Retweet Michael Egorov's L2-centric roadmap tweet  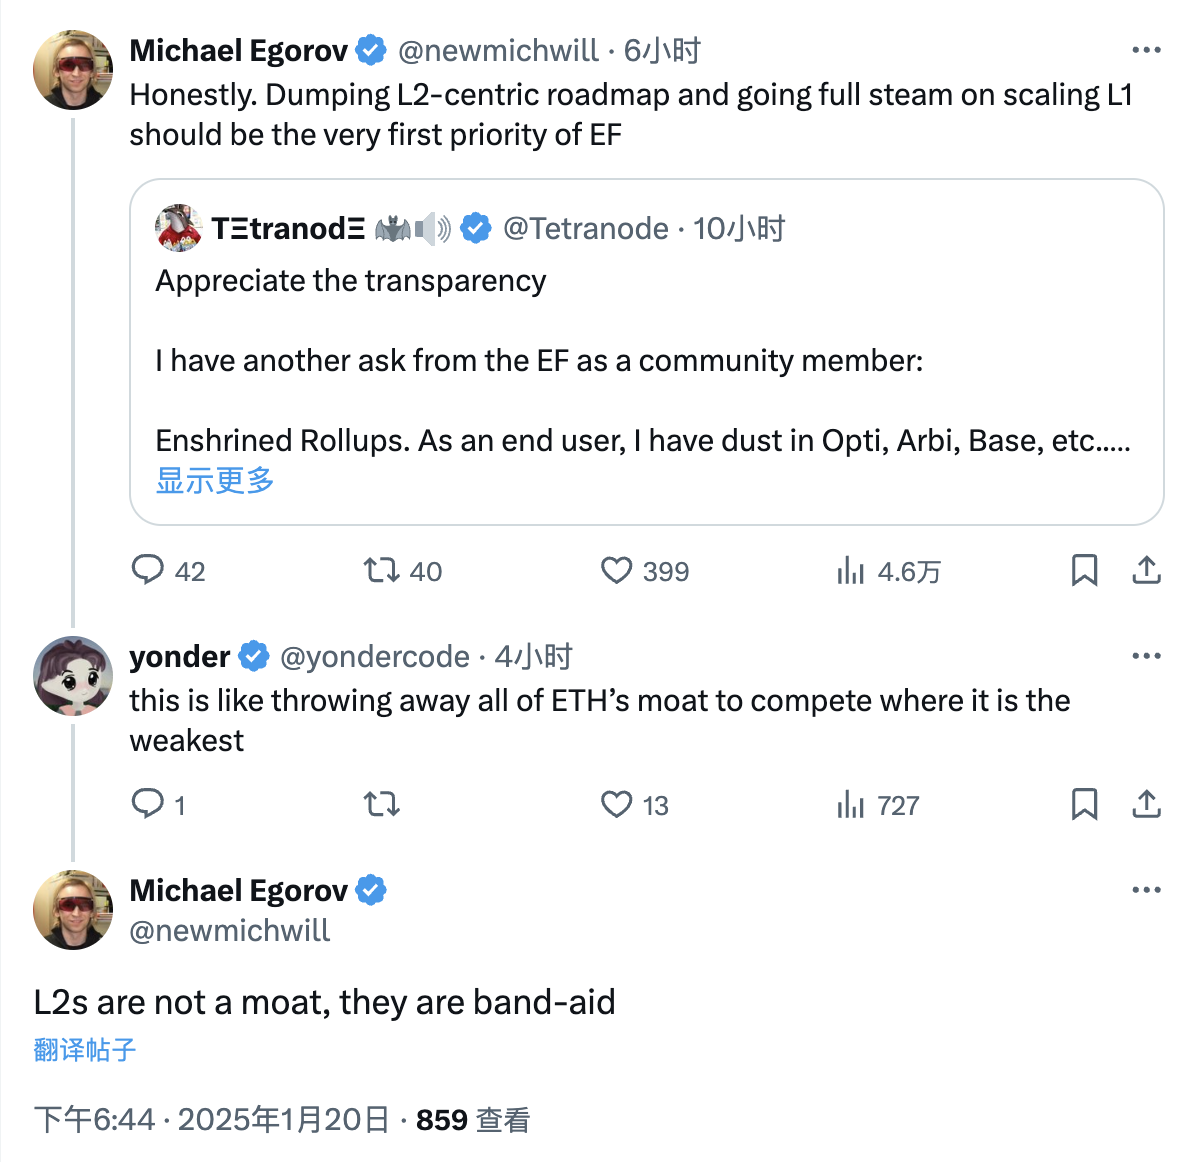coord(381,570)
